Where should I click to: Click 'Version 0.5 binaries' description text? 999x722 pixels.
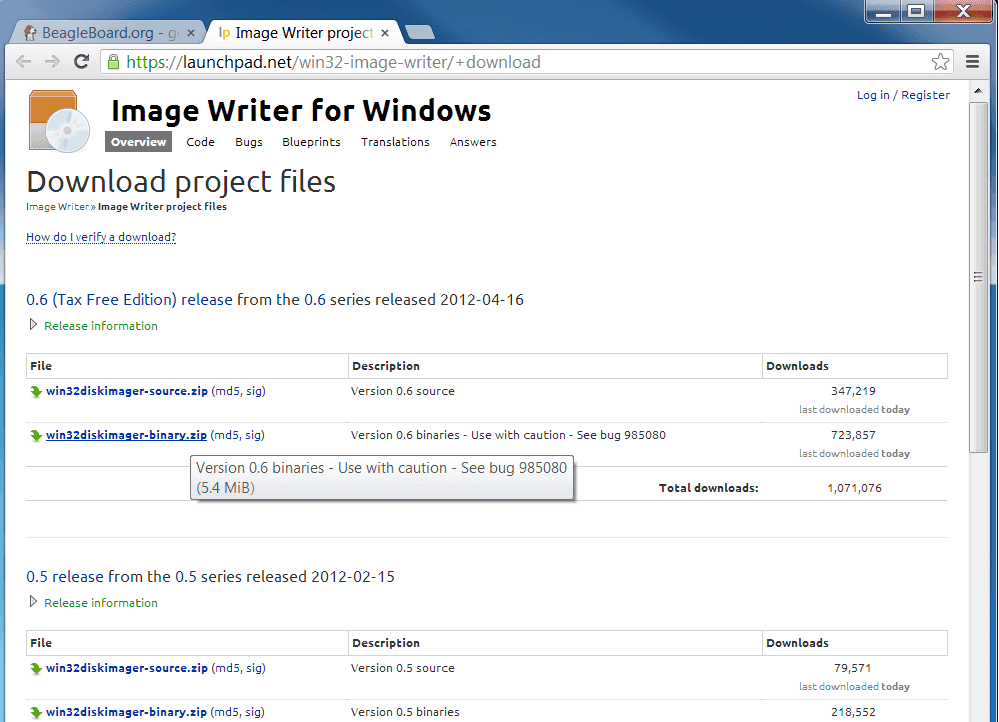click(405, 712)
